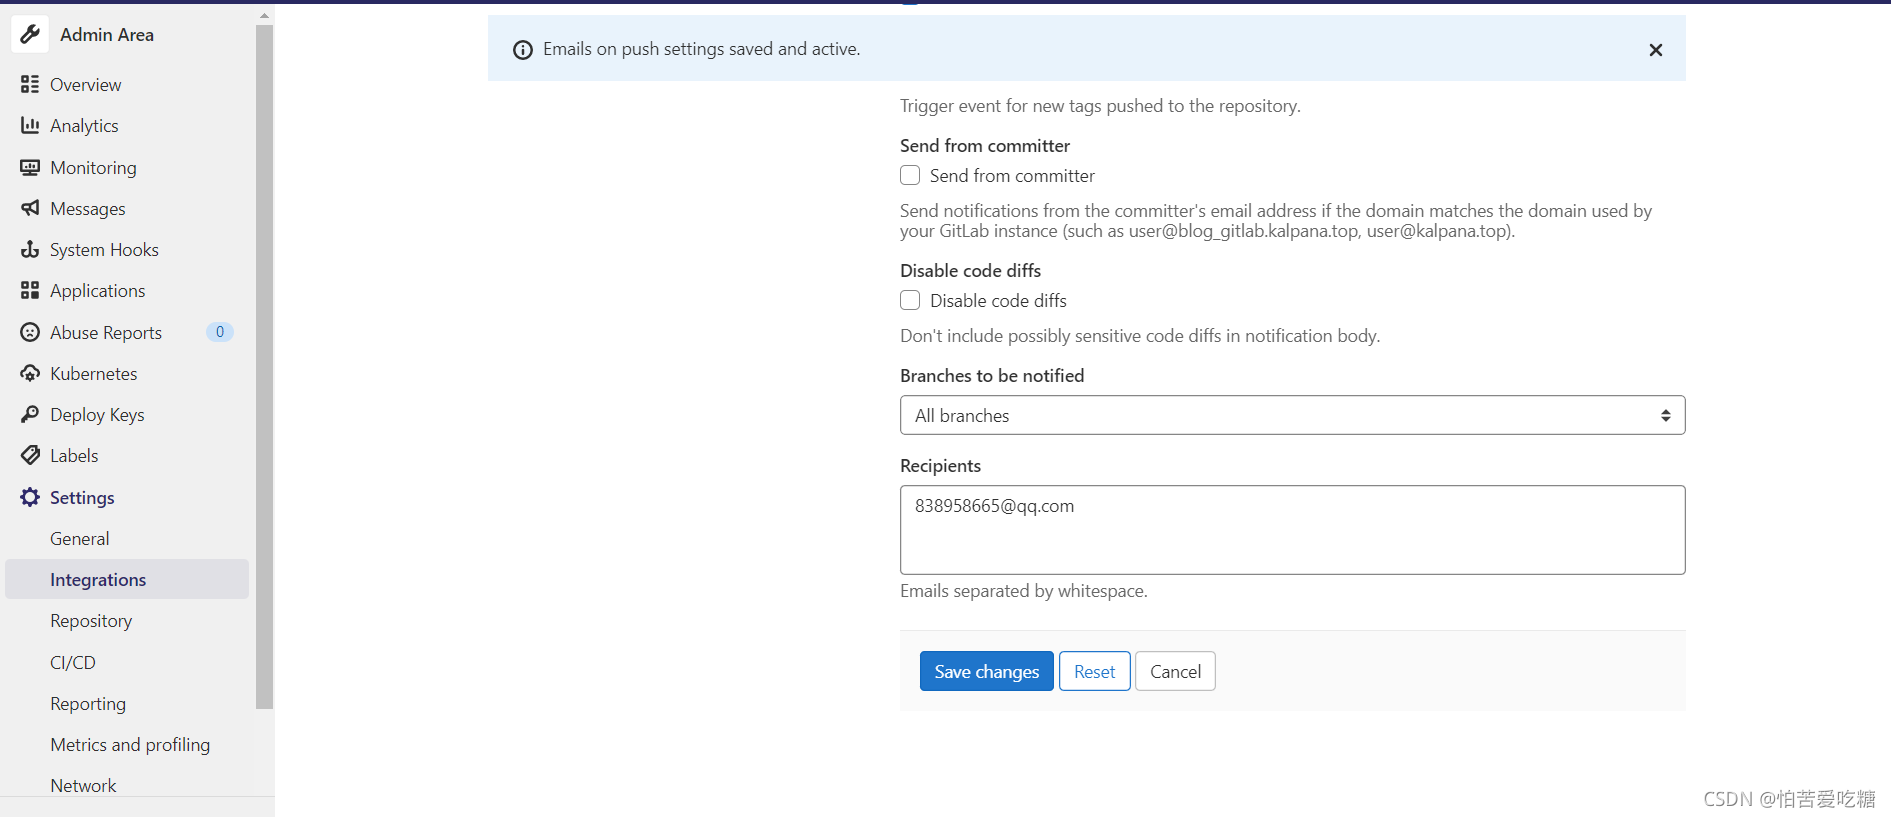Select Integrations settings item

[127, 579]
